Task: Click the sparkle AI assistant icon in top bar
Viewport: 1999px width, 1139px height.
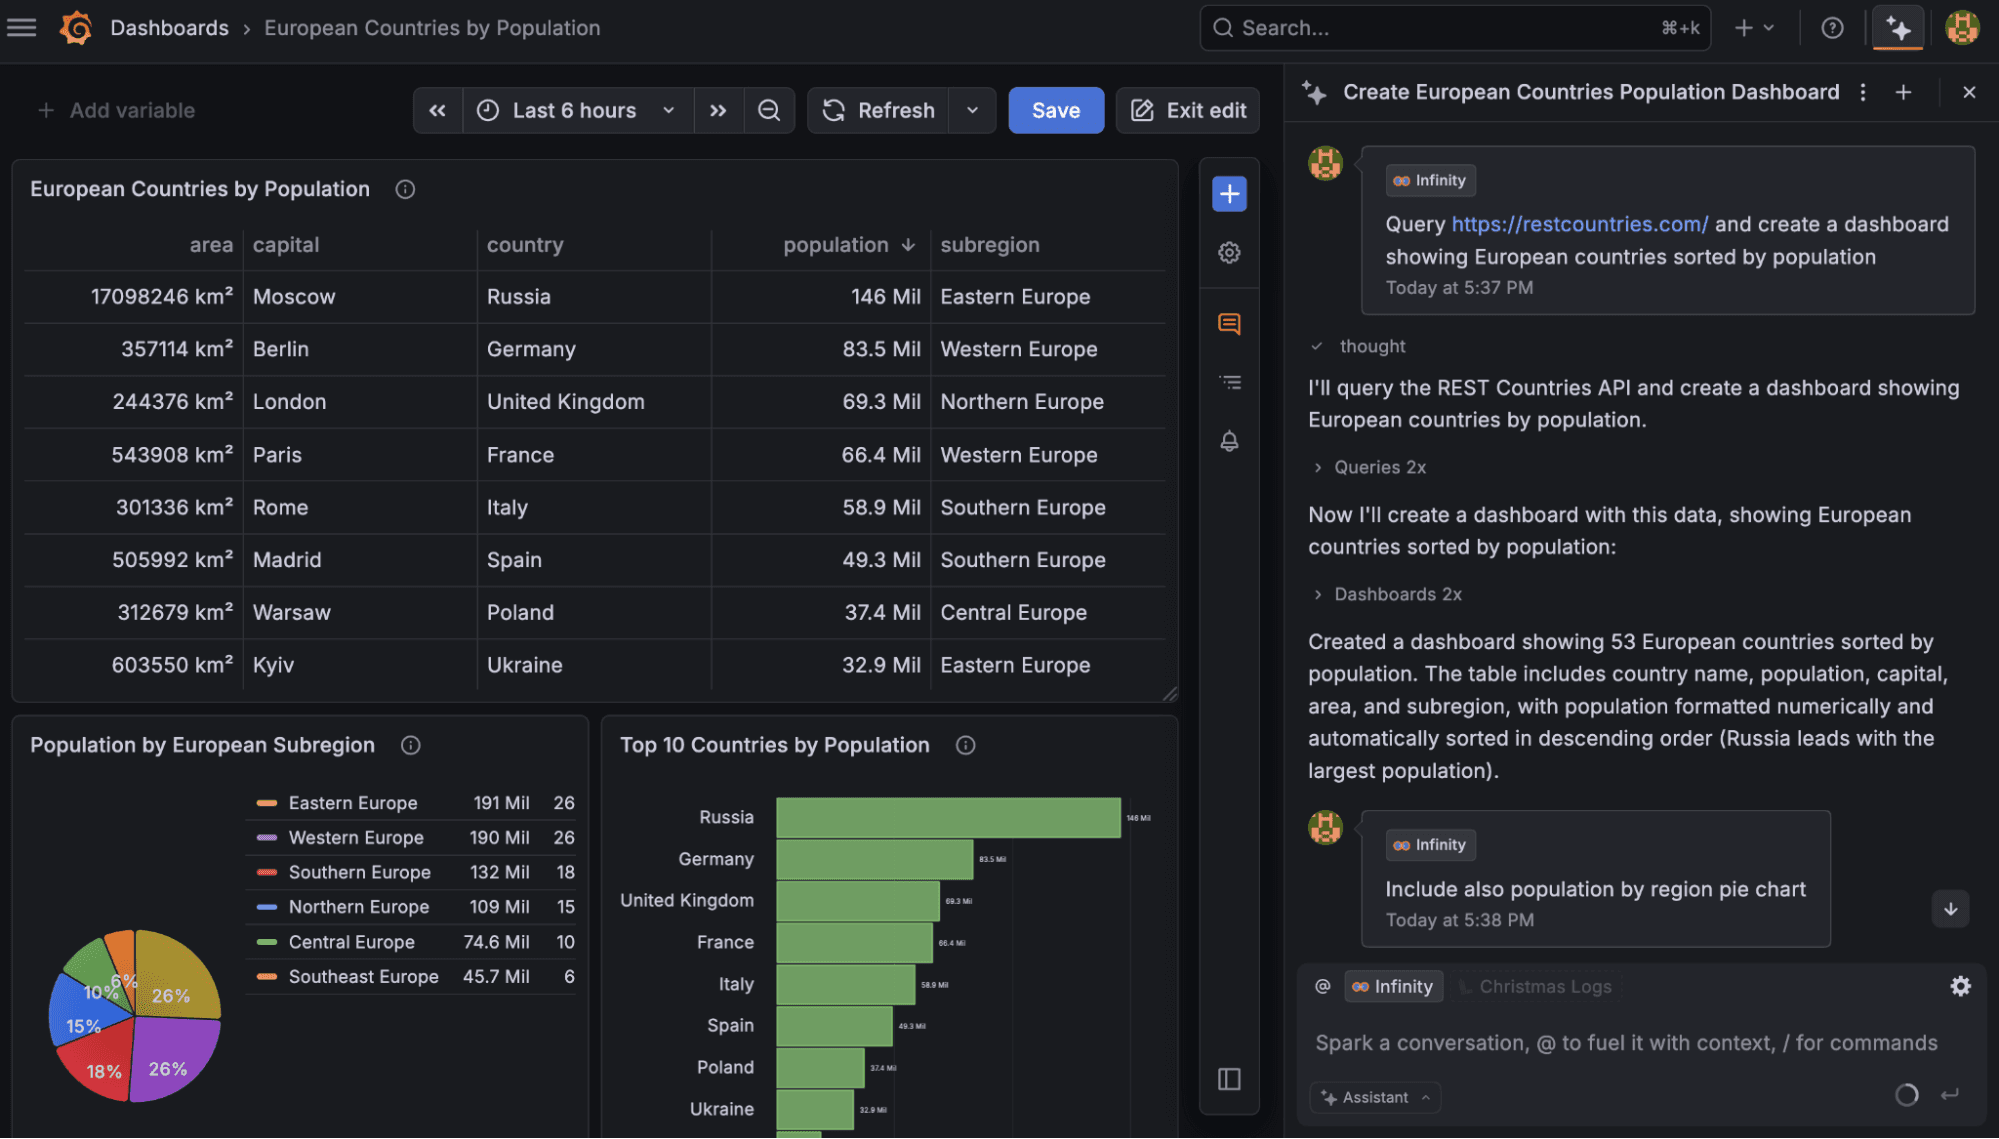Action: pos(1897,27)
